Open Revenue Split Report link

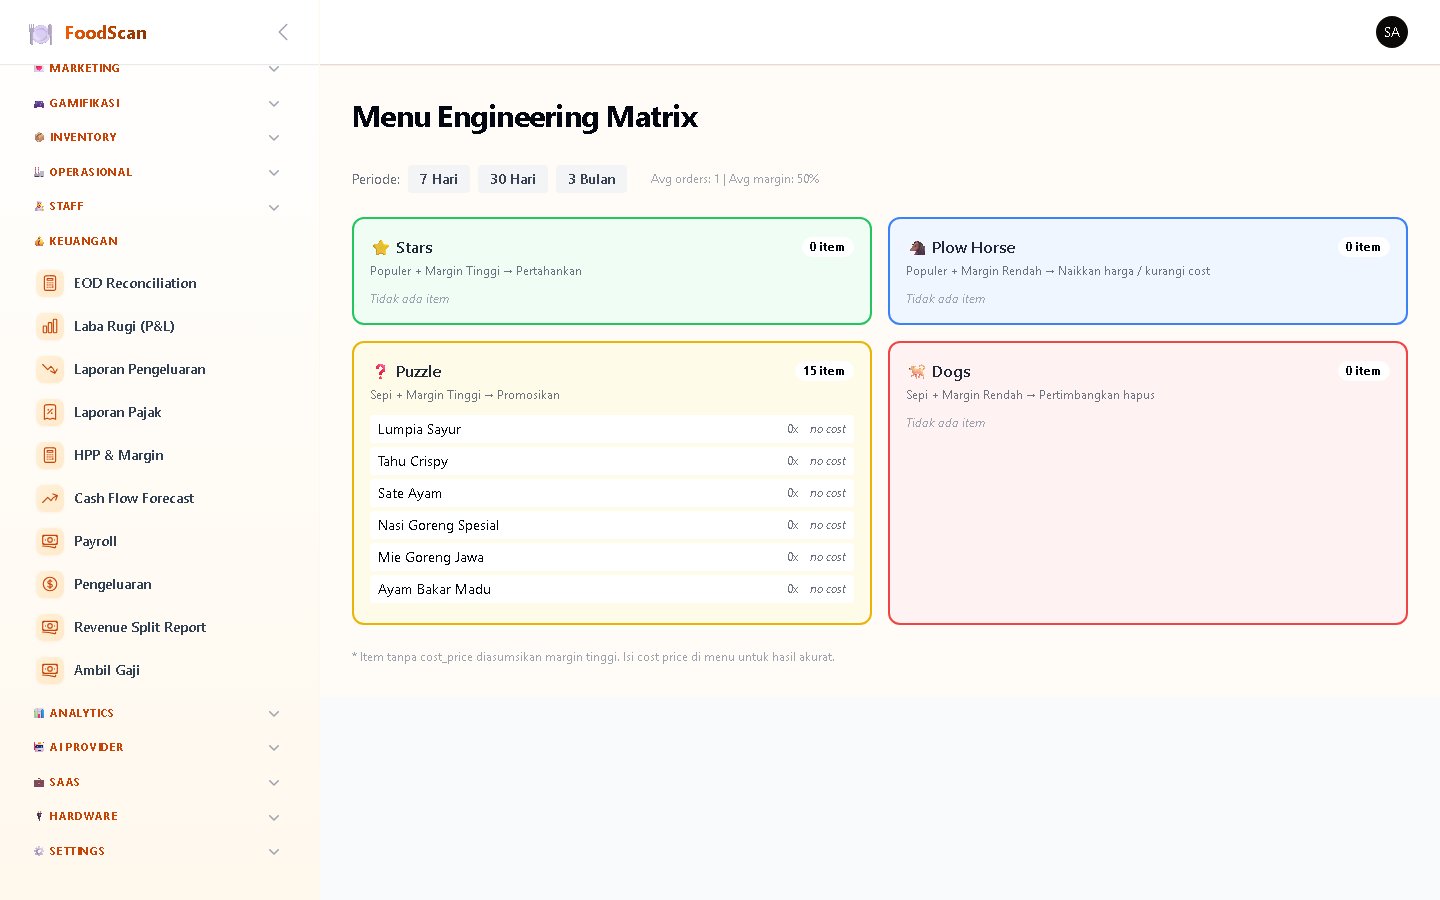coord(140,627)
